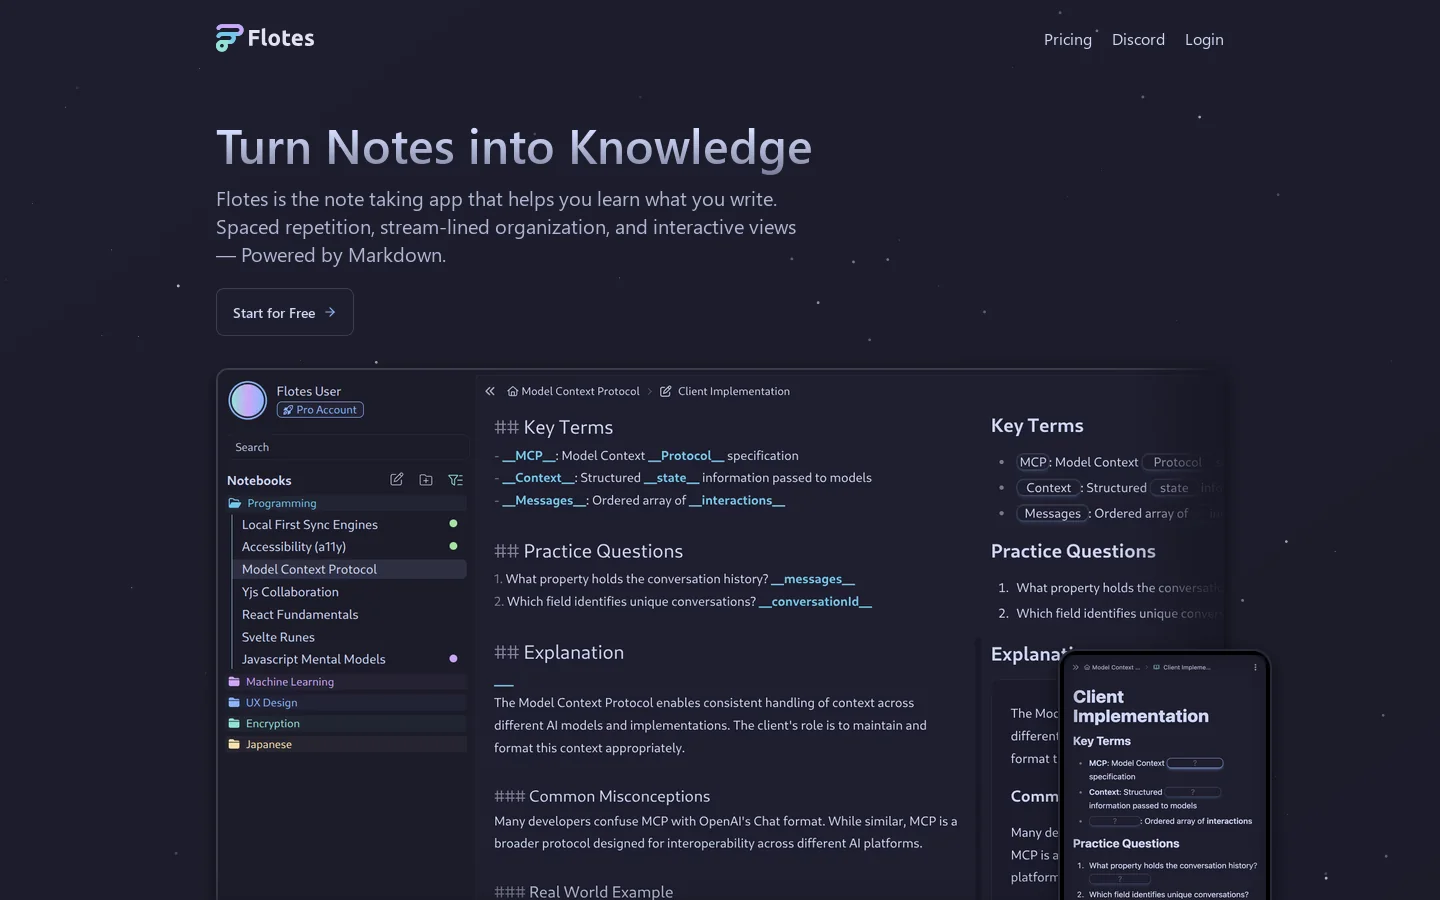
Task: Click the Flotes logo in the header
Action: tap(265, 38)
